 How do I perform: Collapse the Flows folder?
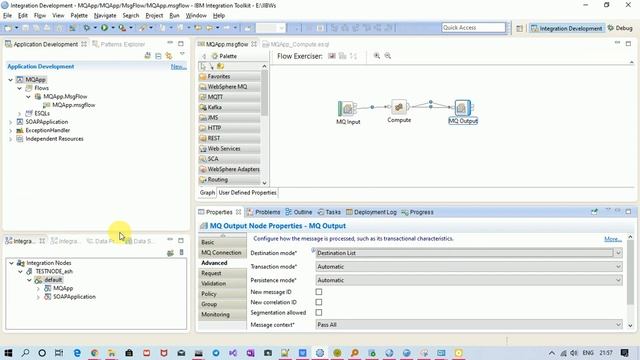pos(19,88)
